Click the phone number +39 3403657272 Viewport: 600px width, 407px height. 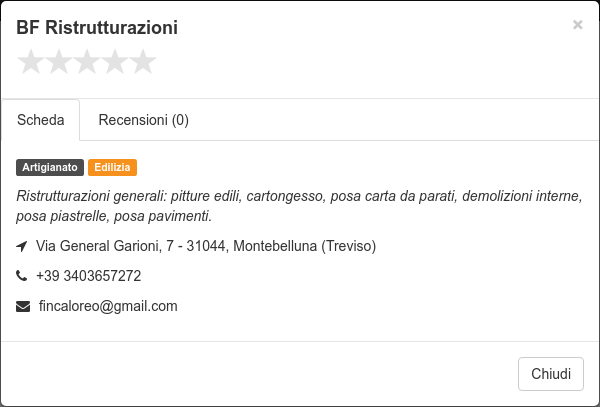pos(88,276)
